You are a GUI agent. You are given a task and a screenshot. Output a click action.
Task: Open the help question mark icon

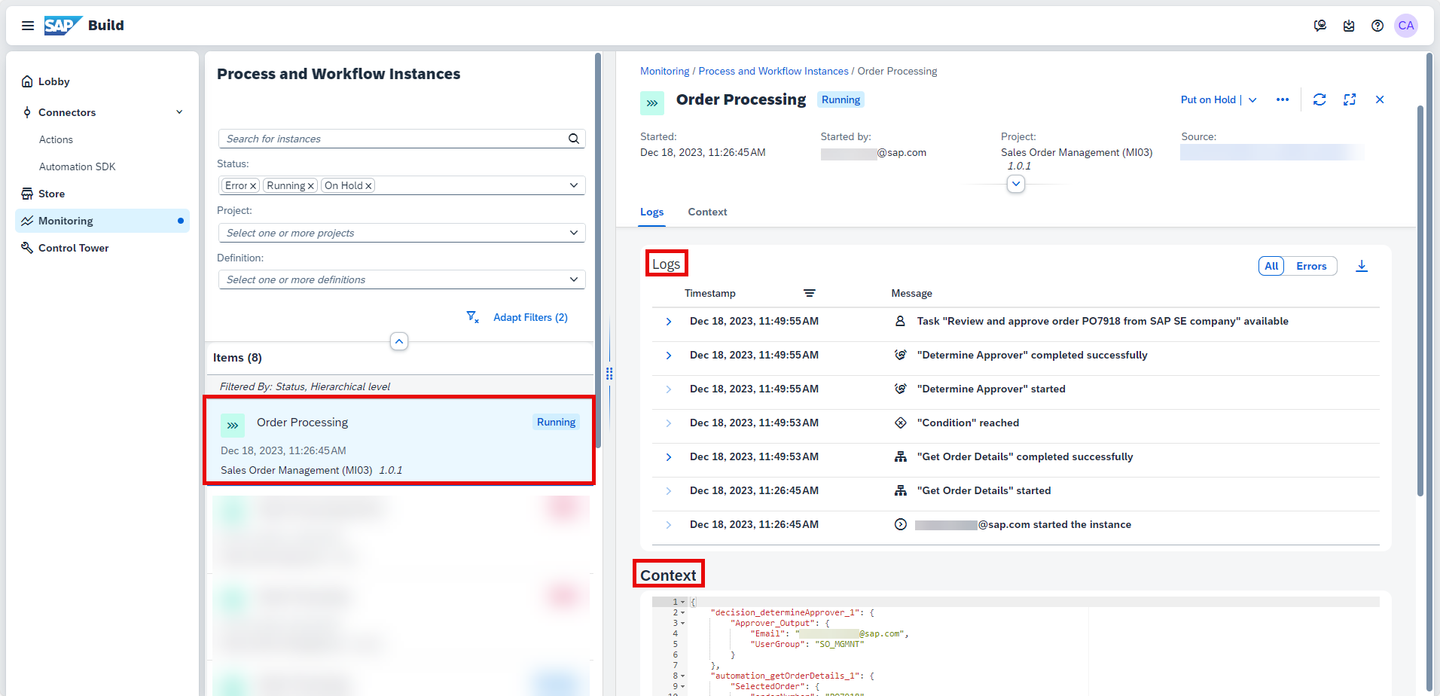(1377, 26)
